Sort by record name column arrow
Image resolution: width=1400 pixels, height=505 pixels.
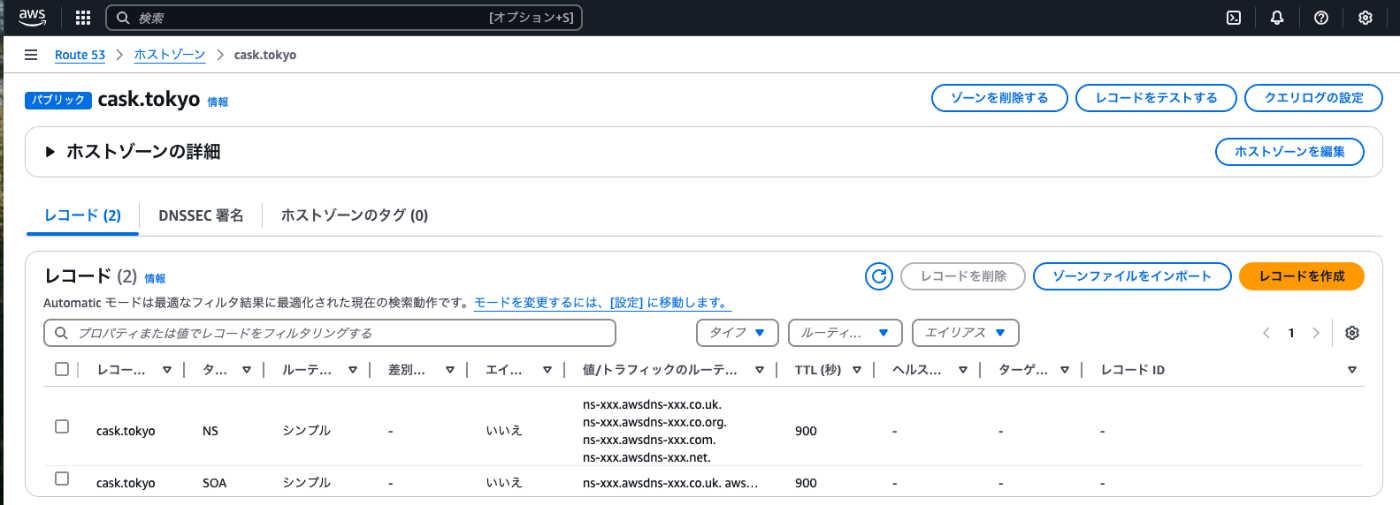tap(167, 370)
